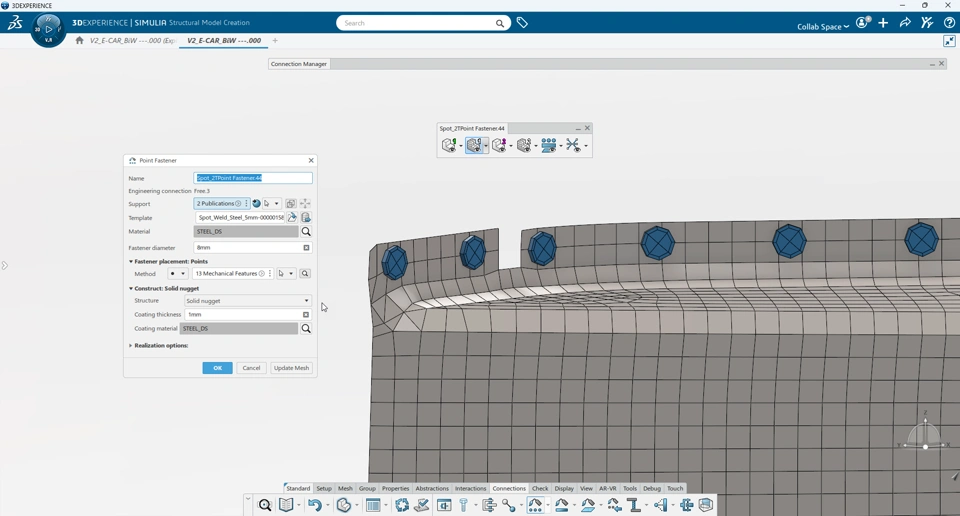
Task: Click the zoom fit magnifier in bottom toolbar
Action: 265,506
